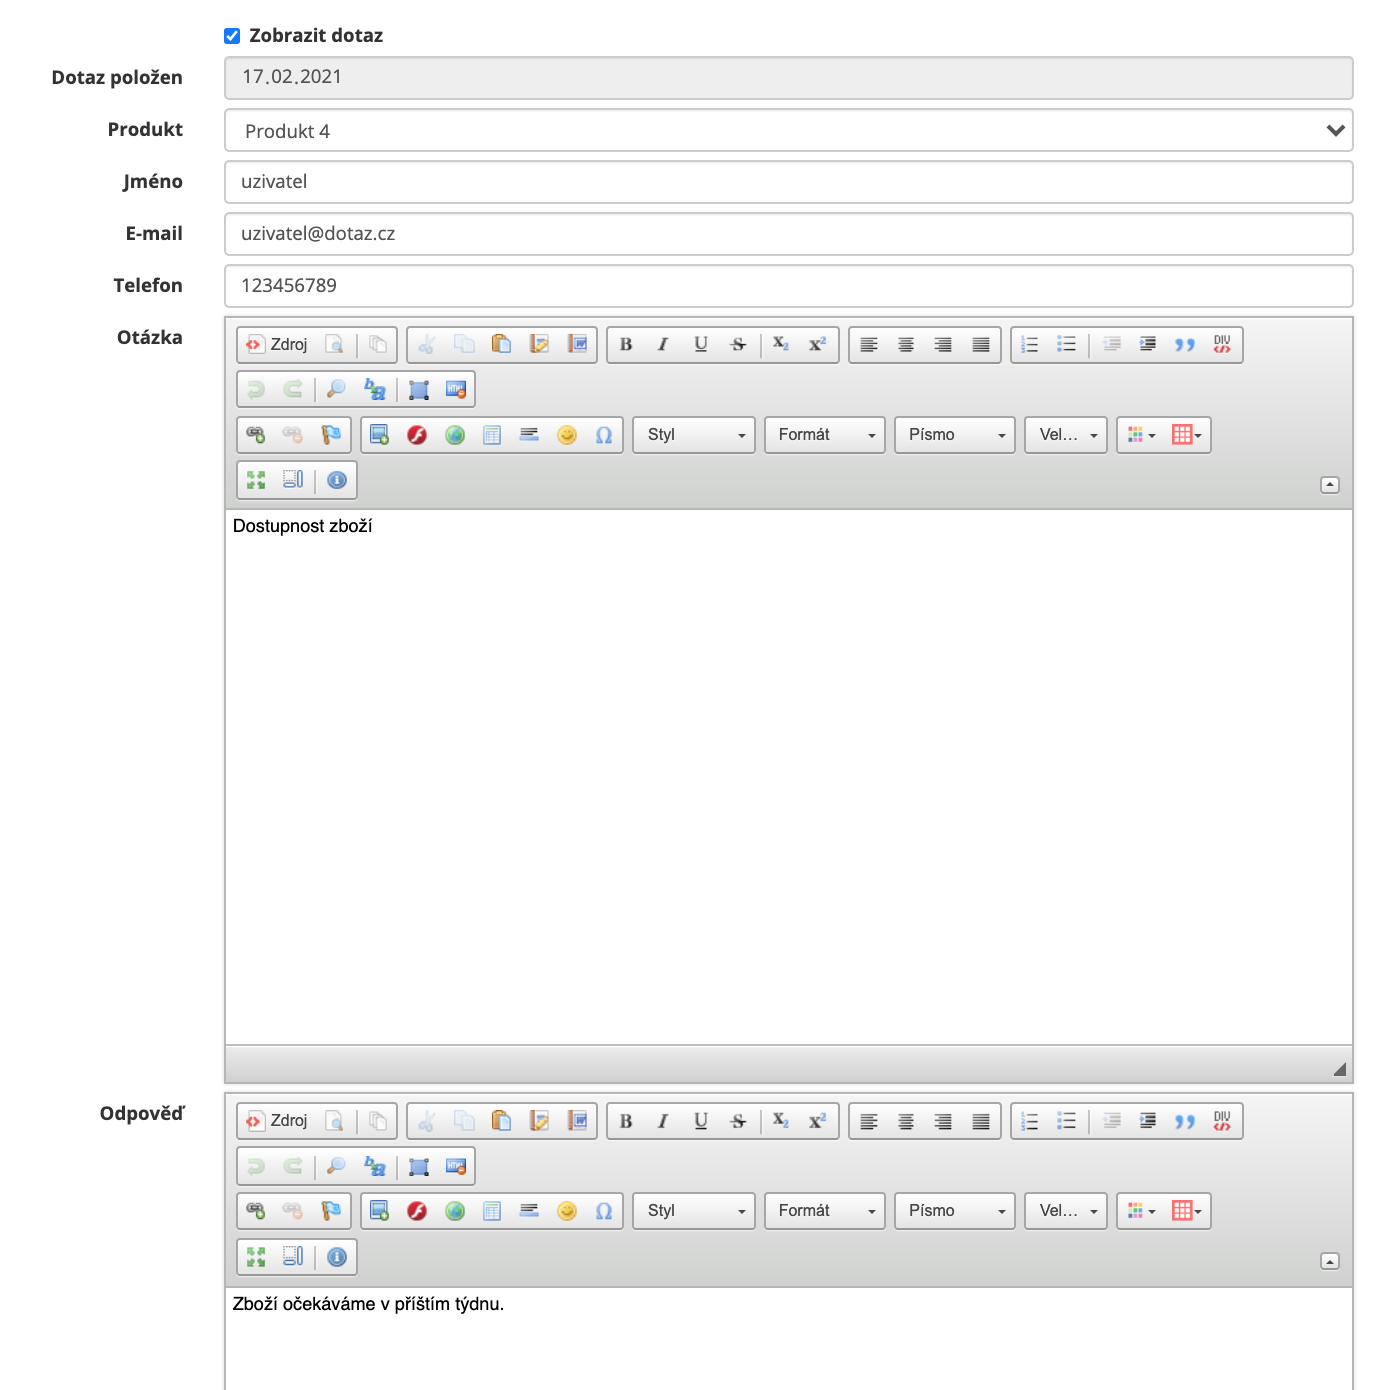This screenshot has height=1390, width=1388.
Task: Insert special character in Odpověď editor
Action: click(x=604, y=1211)
